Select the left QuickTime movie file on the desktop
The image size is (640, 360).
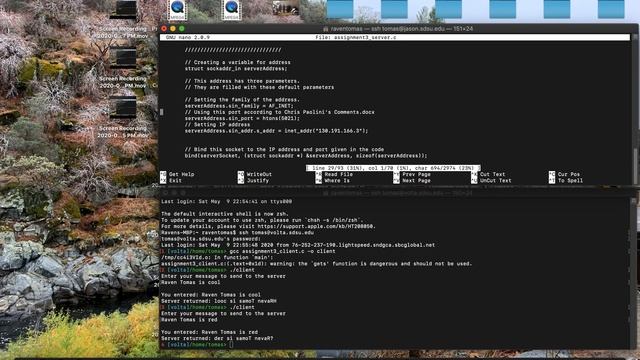point(178,10)
